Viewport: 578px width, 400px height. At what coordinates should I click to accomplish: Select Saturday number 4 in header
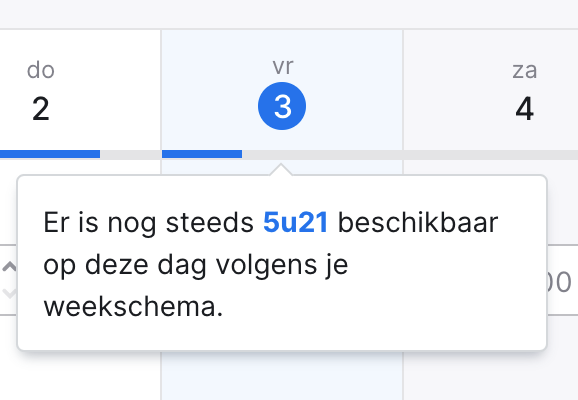click(524, 109)
